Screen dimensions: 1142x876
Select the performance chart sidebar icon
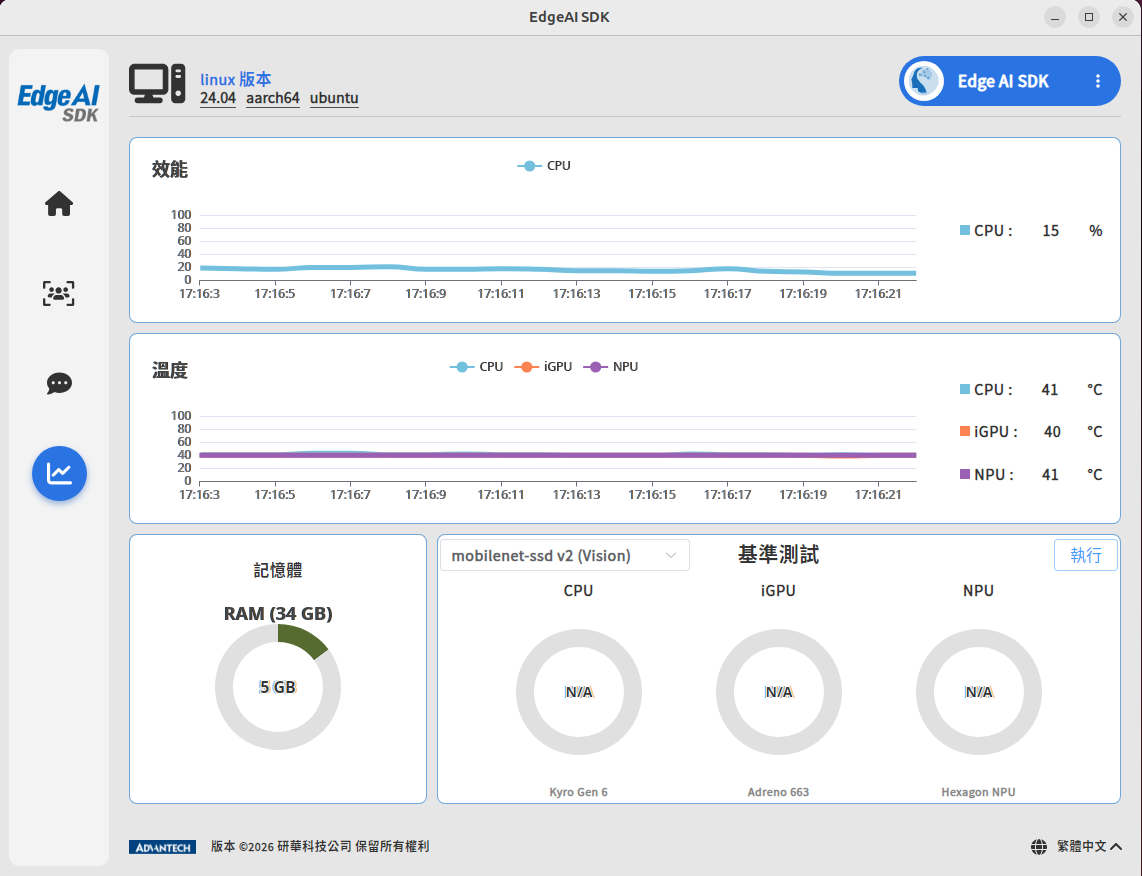click(x=59, y=473)
